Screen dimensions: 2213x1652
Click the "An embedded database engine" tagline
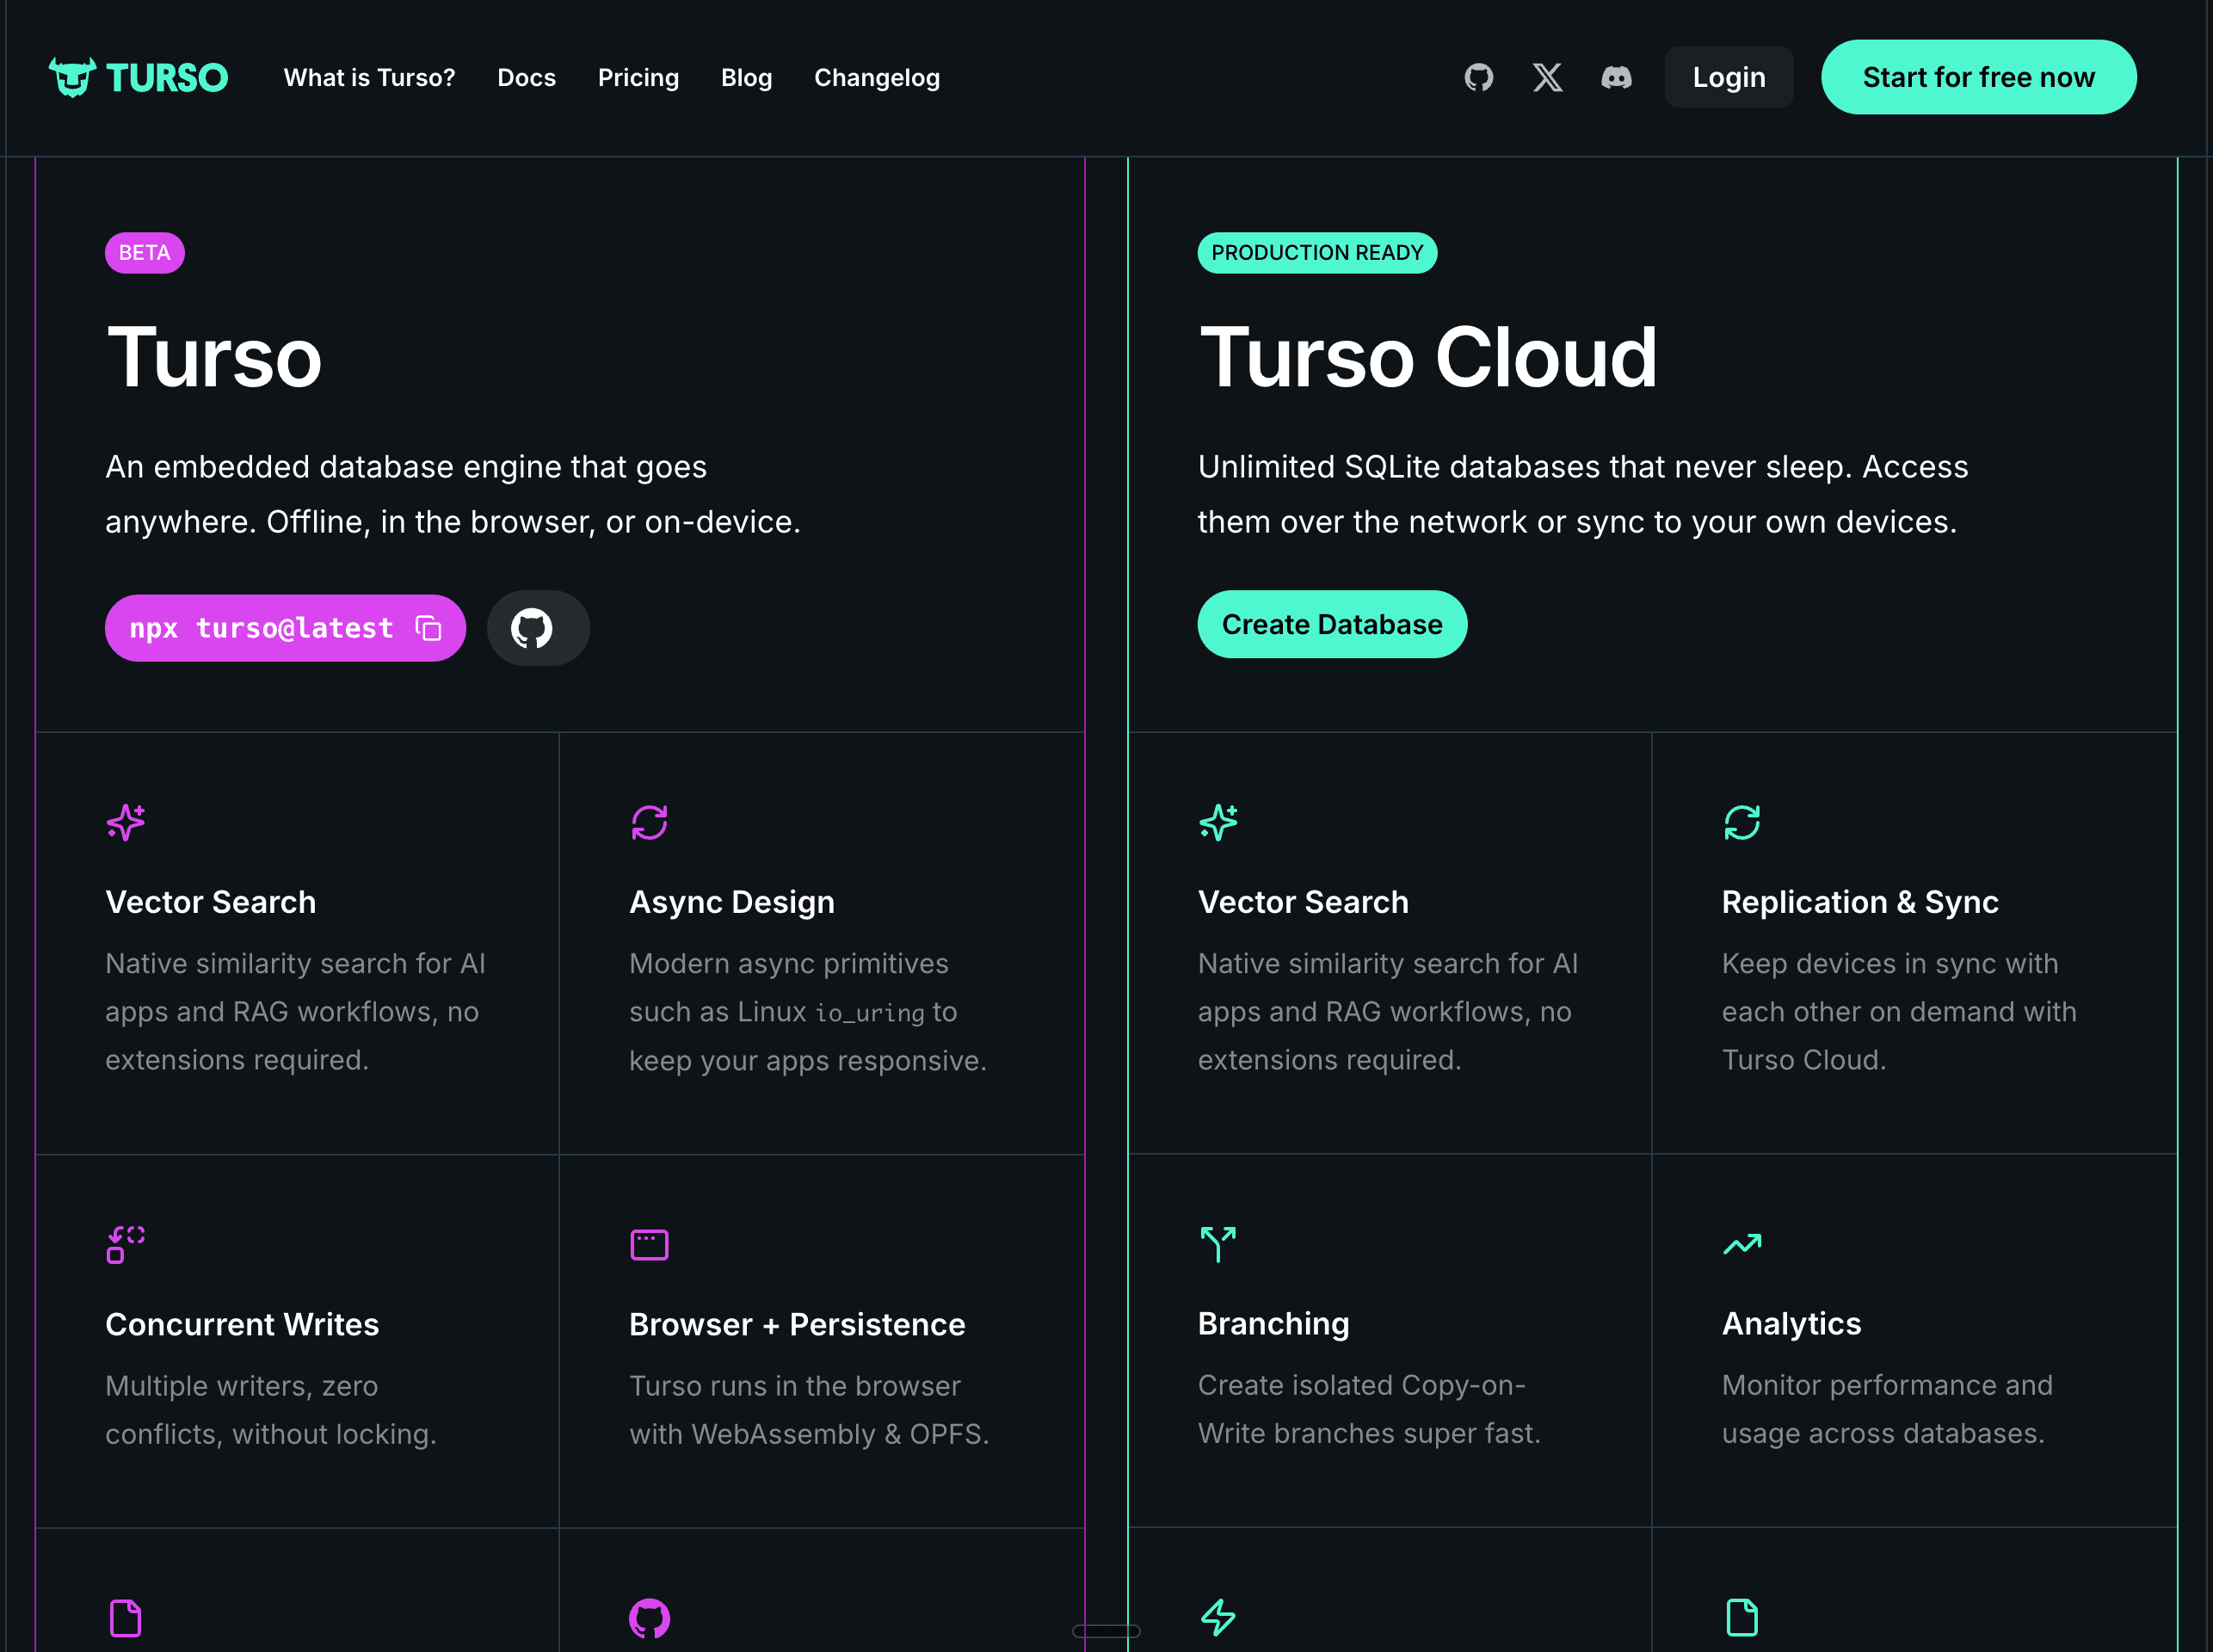tap(453, 494)
